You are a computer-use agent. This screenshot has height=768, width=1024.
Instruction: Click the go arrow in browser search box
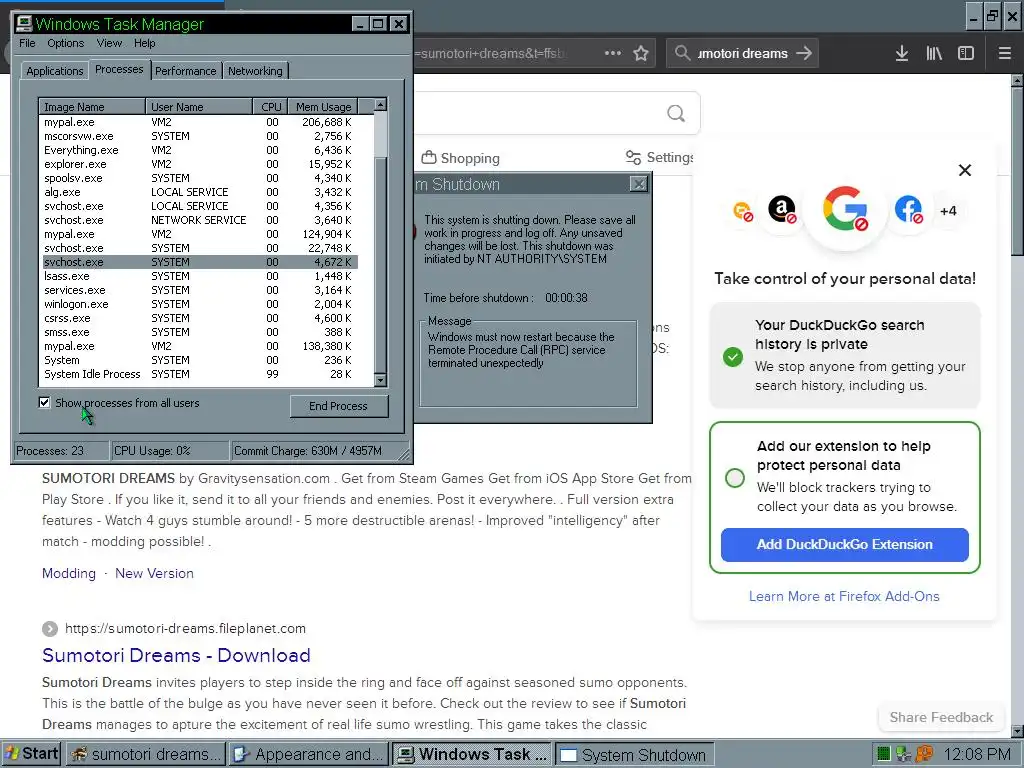[x=804, y=53]
